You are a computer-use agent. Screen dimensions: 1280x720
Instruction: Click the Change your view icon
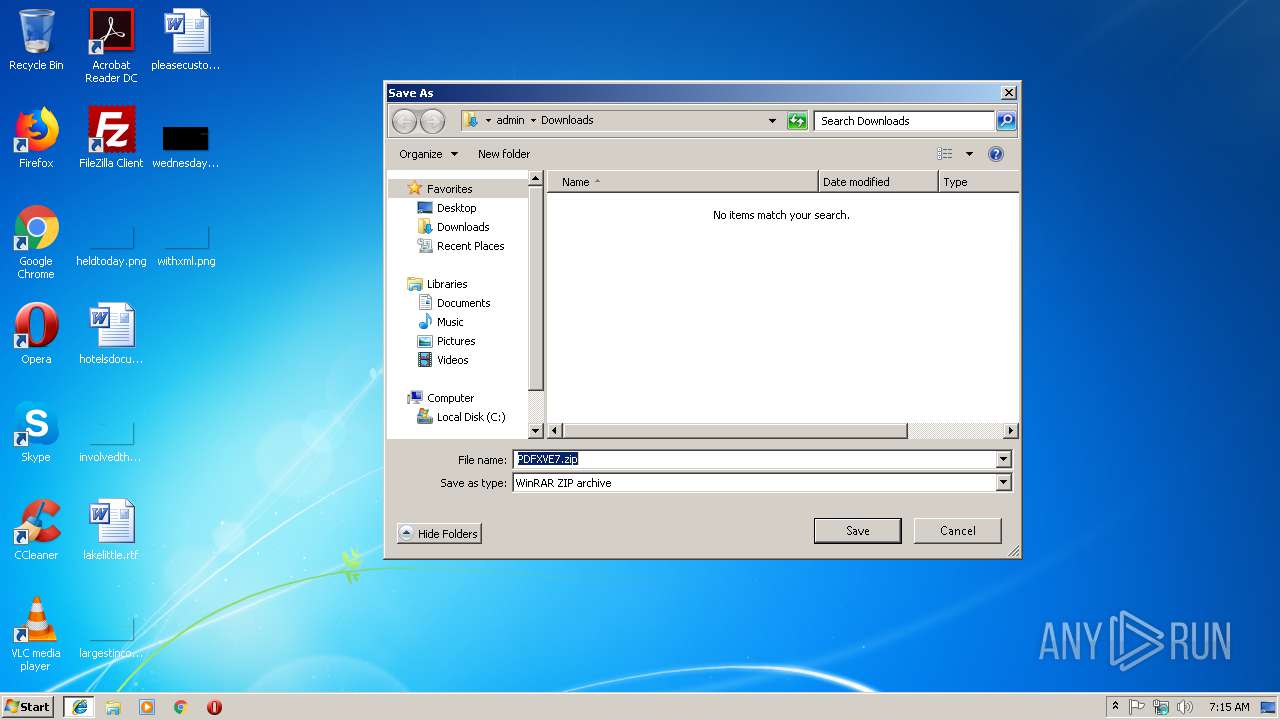[945, 154]
